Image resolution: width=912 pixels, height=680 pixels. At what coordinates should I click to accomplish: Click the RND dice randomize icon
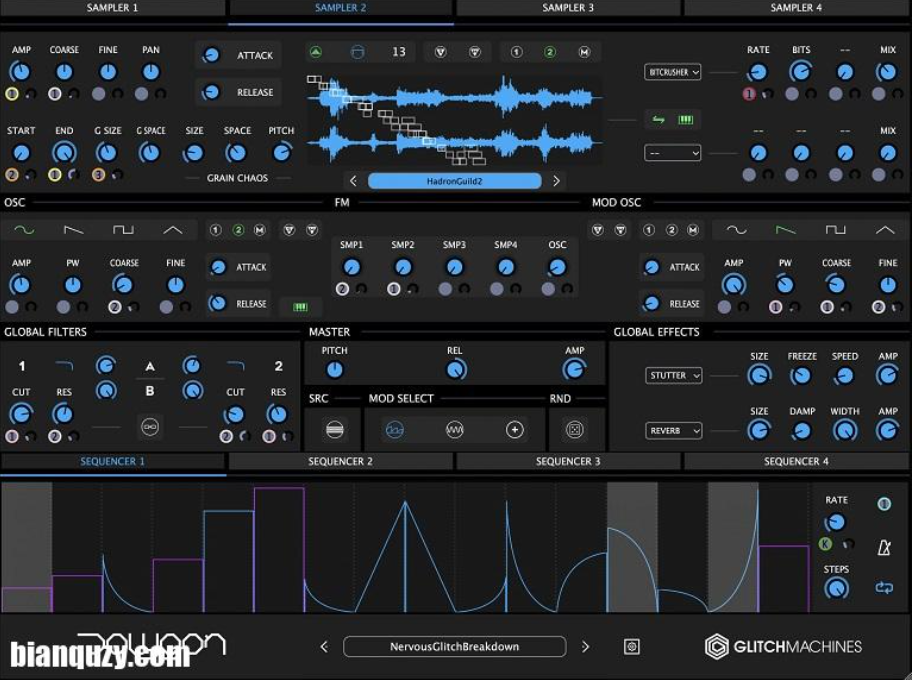[574, 430]
